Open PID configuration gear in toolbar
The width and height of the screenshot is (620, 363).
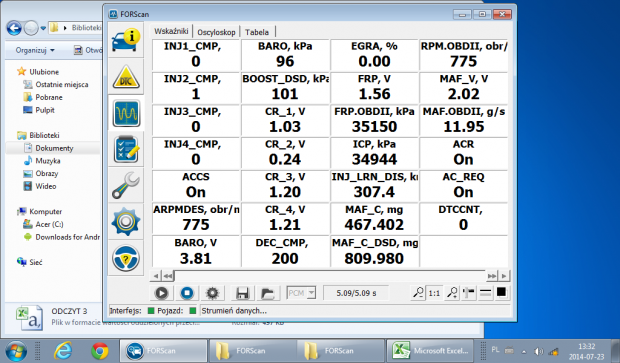click(212, 293)
